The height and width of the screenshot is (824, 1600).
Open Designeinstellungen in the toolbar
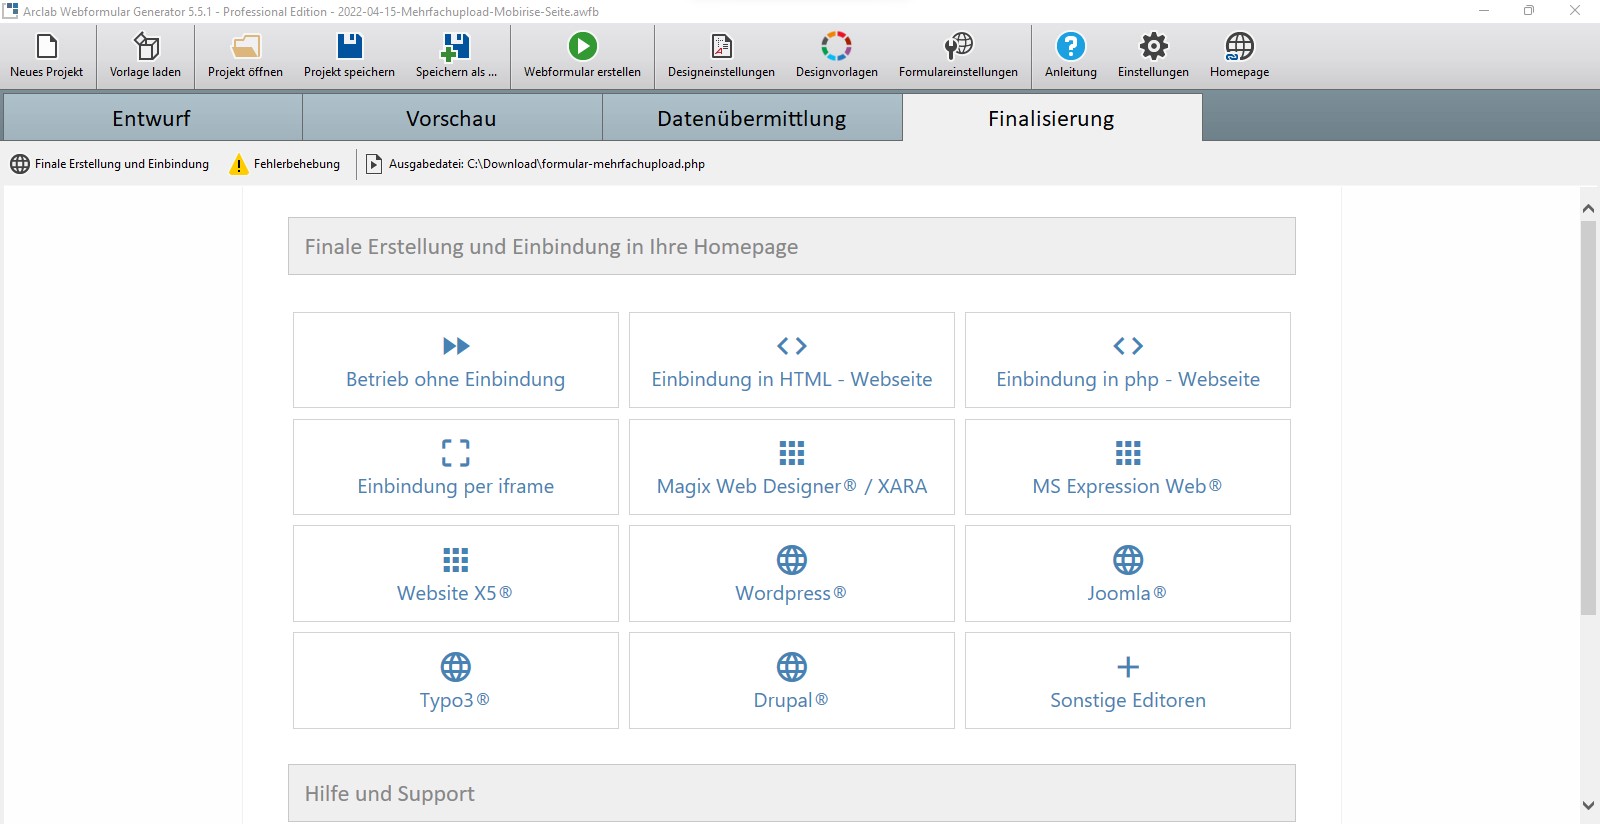721,47
